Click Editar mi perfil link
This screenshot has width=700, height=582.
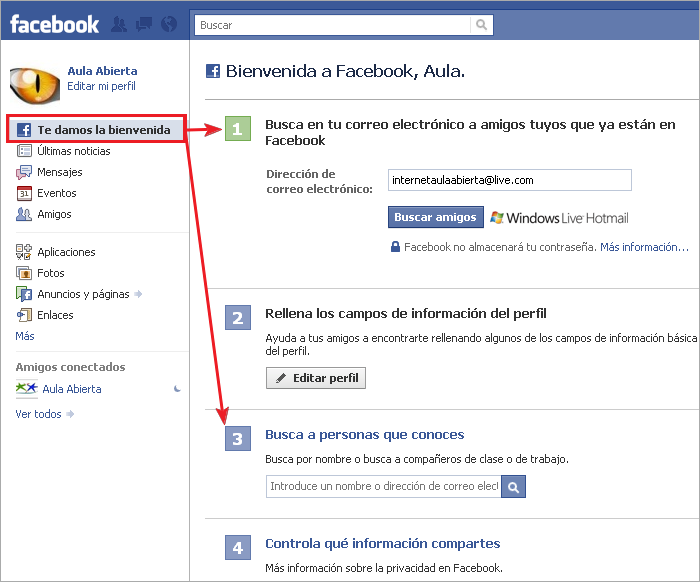click(x=101, y=86)
